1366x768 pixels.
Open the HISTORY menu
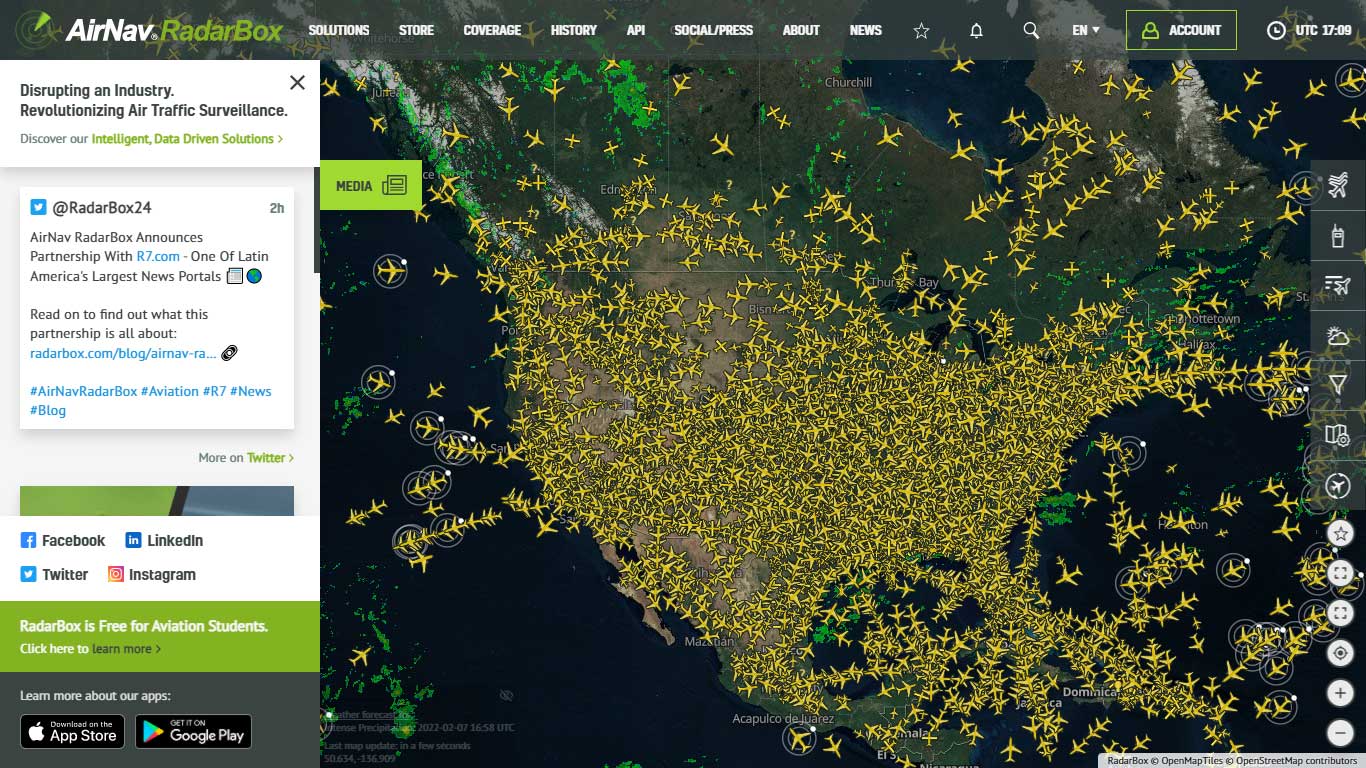point(574,30)
